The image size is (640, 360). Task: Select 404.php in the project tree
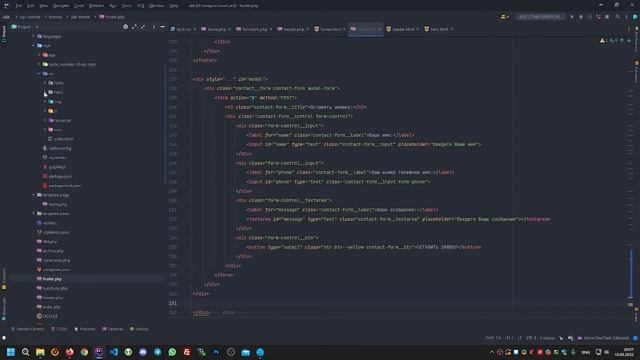pos(47,242)
